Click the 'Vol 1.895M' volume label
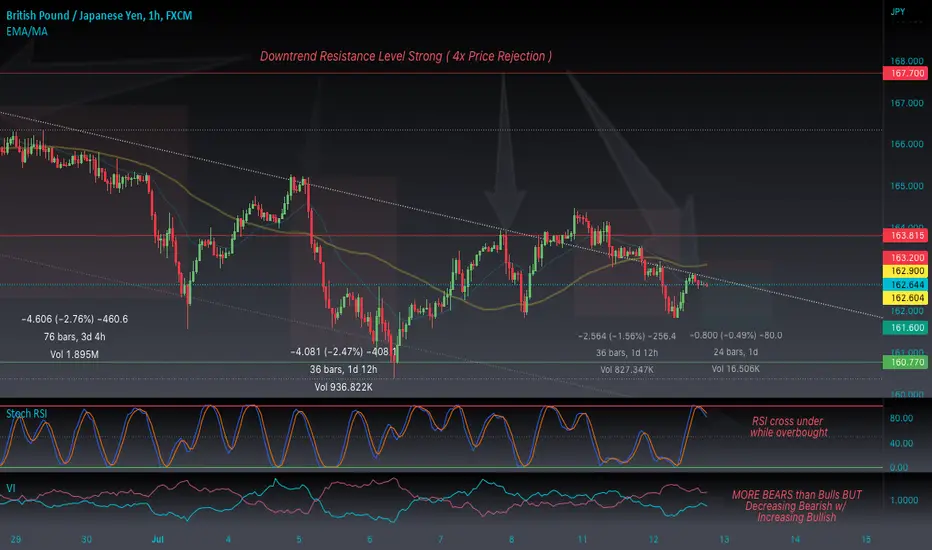932x550 pixels. [x=74, y=354]
